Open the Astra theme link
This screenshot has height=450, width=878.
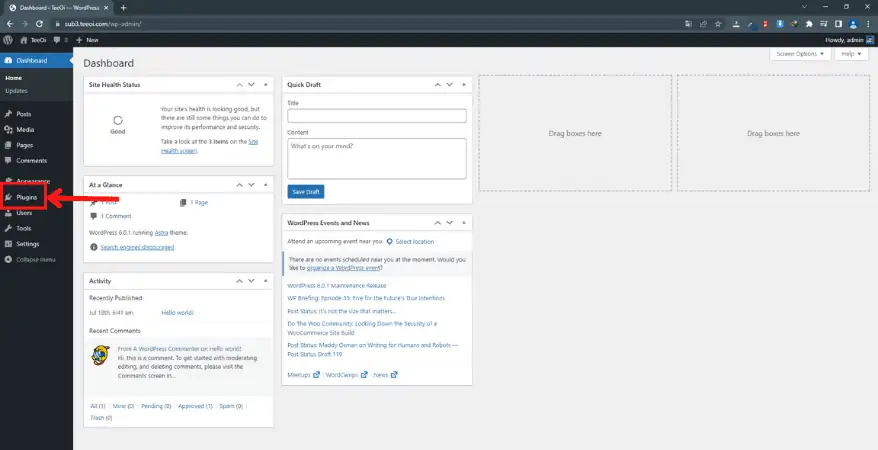[x=161, y=233]
